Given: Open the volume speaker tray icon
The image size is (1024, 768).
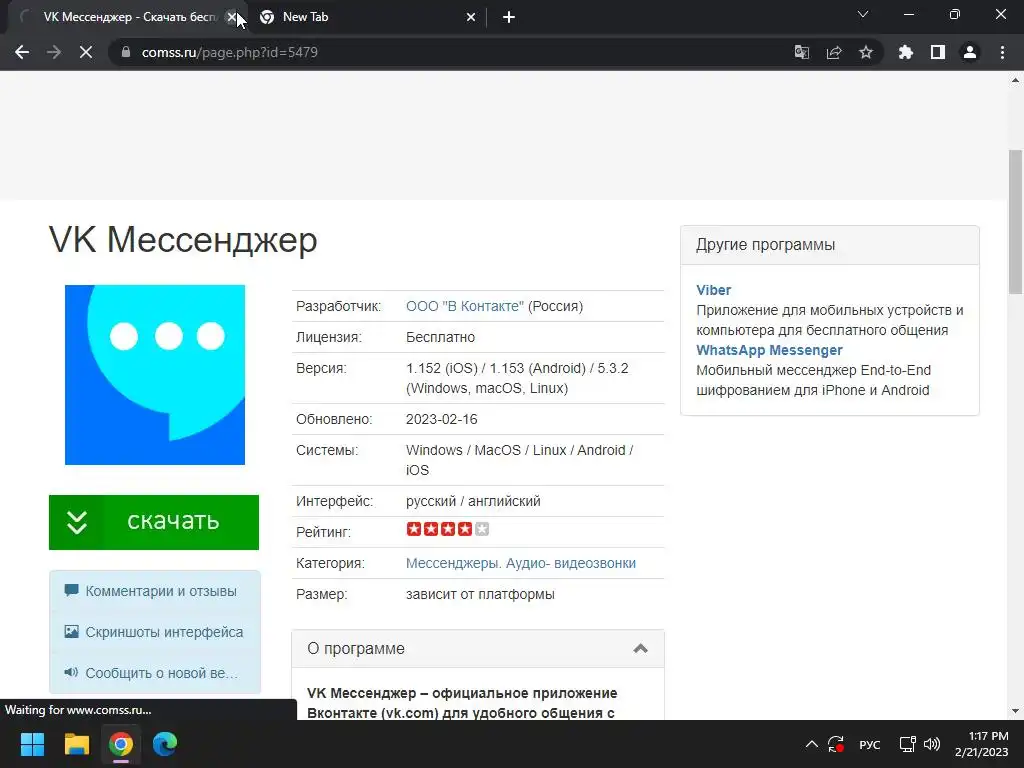Looking at the screenshot, I should pyautogui.click(x=932, y=744).
